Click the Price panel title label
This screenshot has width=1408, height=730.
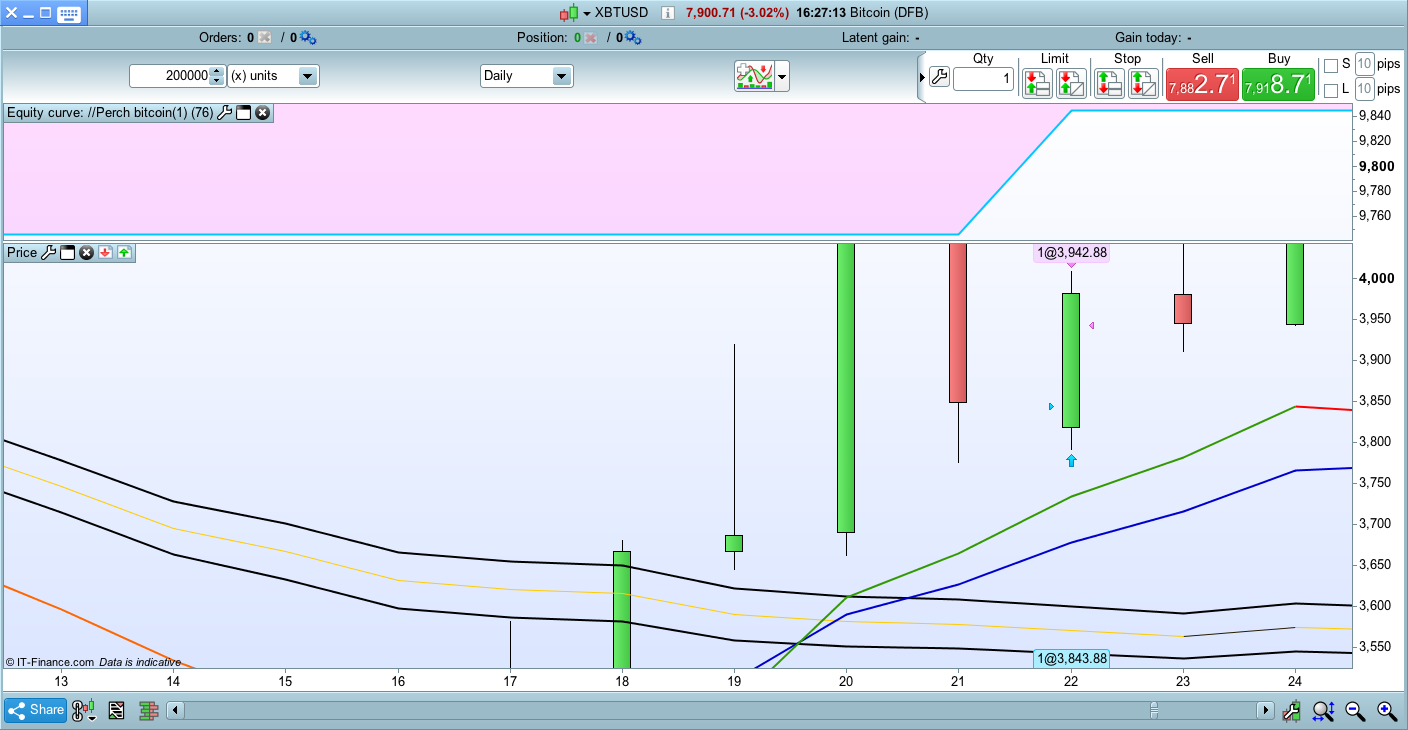(22, 253)
